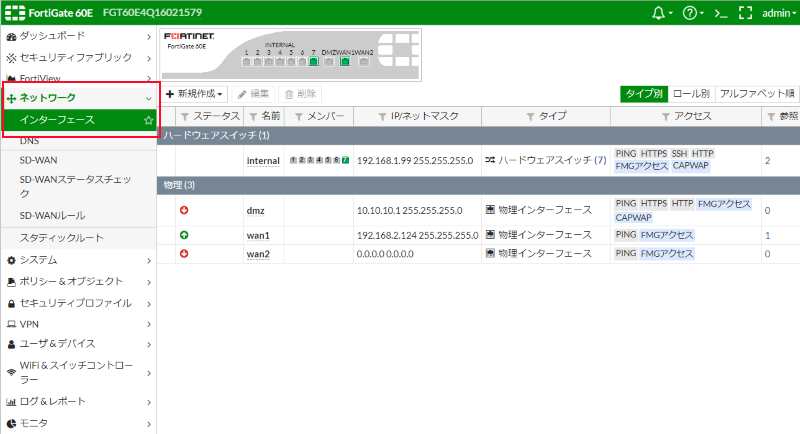Click IP 192.168.2.124 255.255.255.0 cell

pyautogui.click(x=417, y=236)
